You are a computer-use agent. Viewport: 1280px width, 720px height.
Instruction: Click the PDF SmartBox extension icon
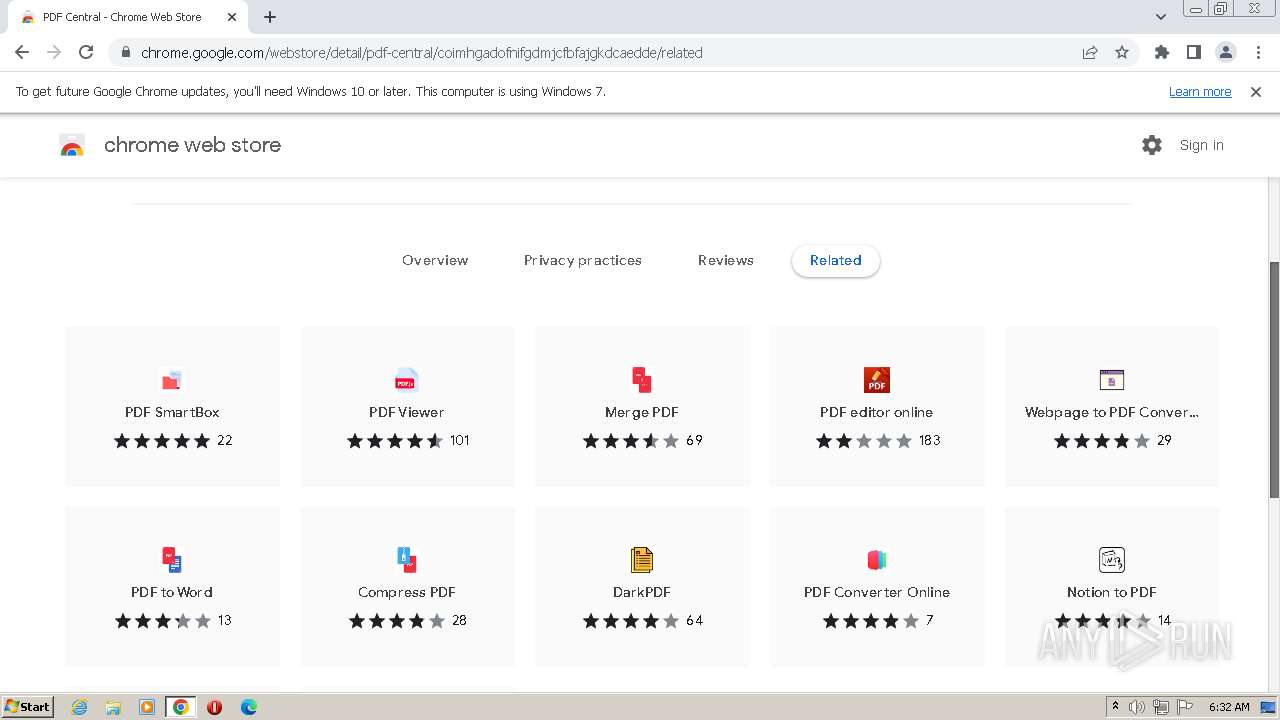pos(172,380)
